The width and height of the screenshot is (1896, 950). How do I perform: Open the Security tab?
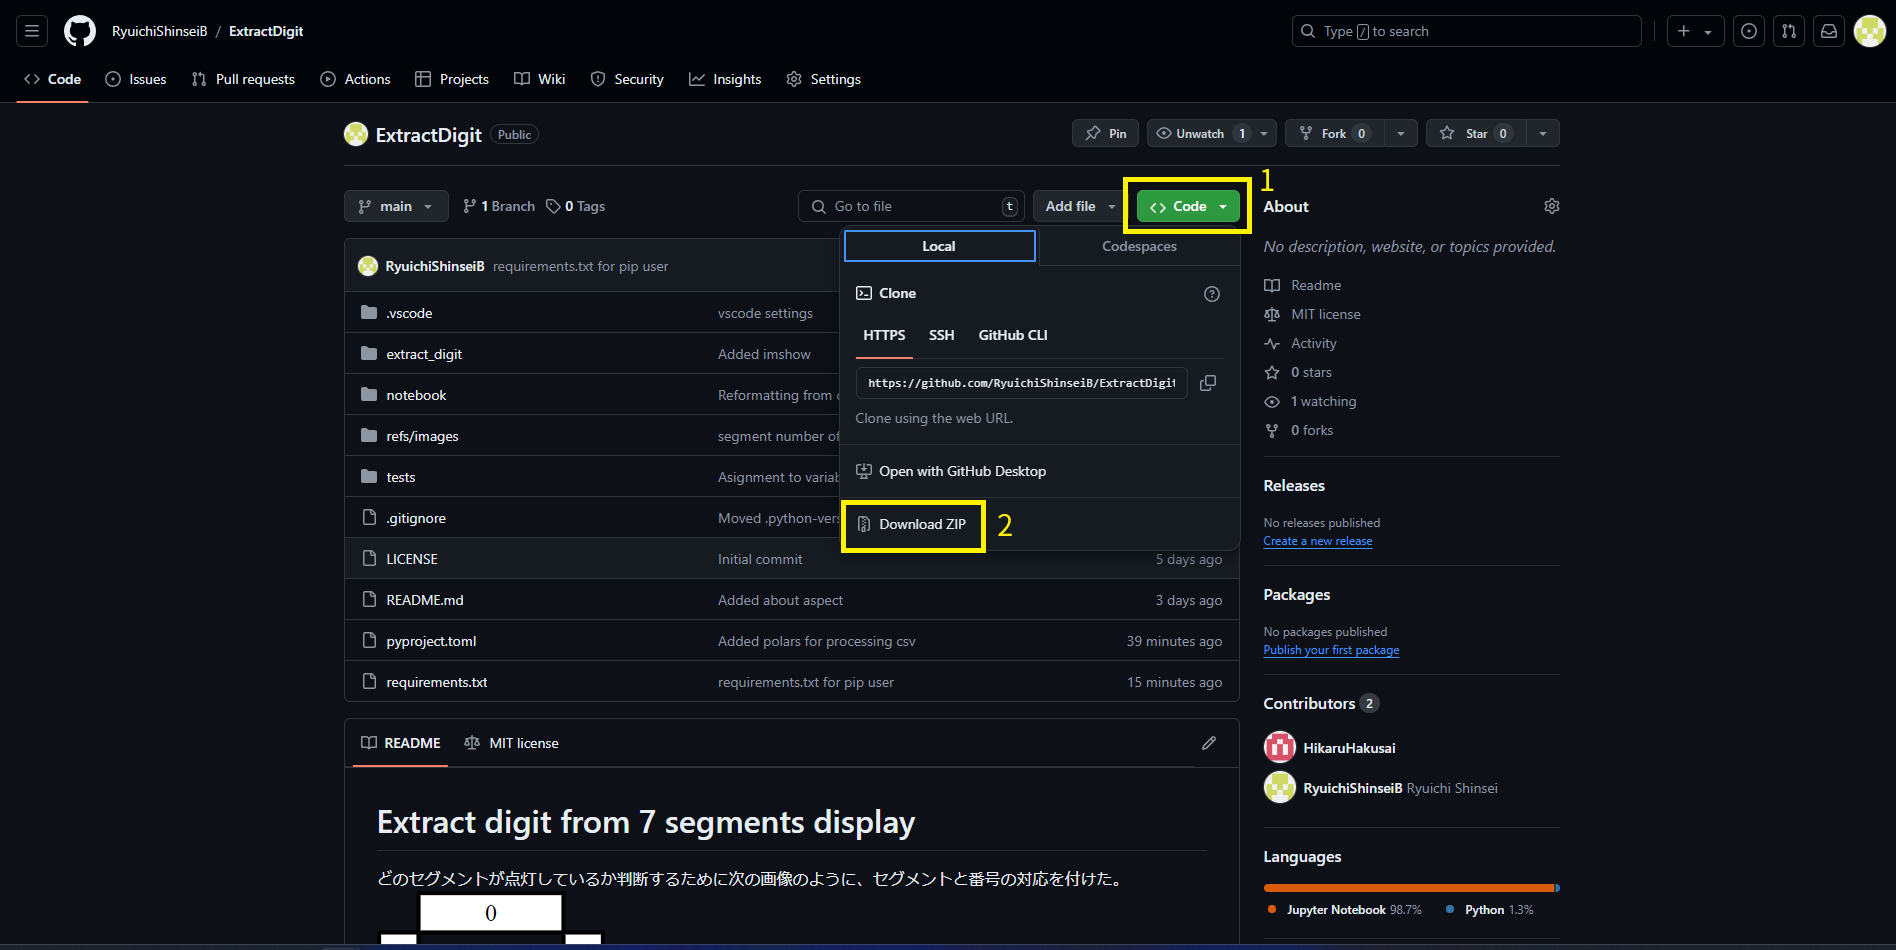[627, 79]
